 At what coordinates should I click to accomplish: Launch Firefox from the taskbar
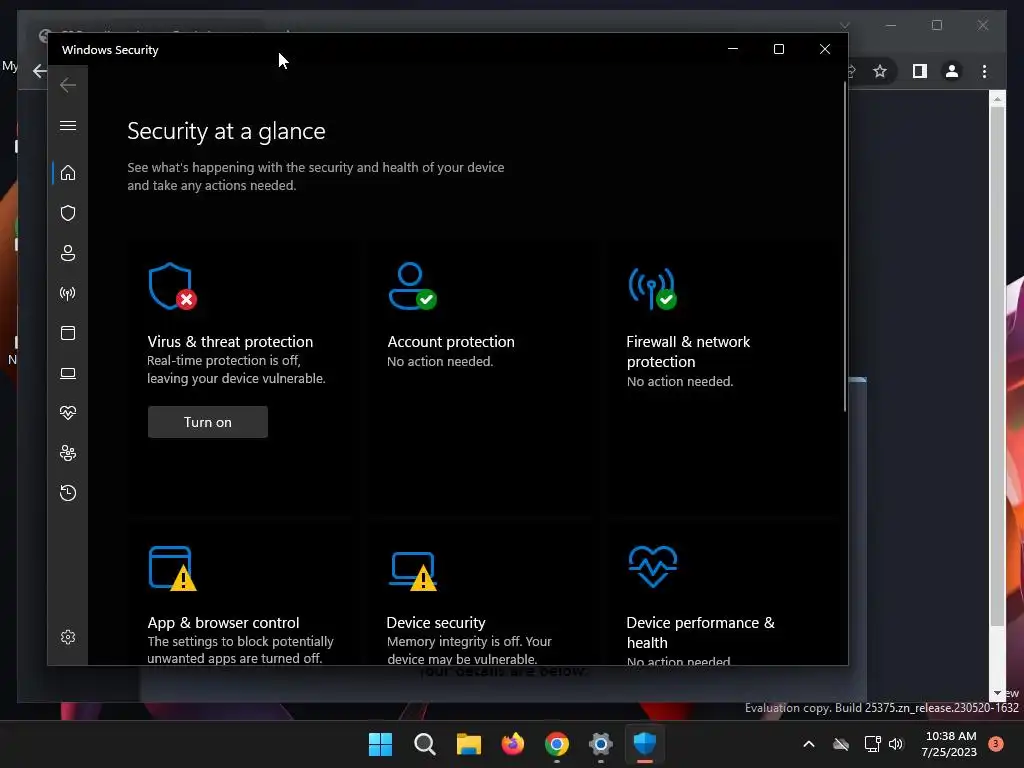[x=513, y=744]
